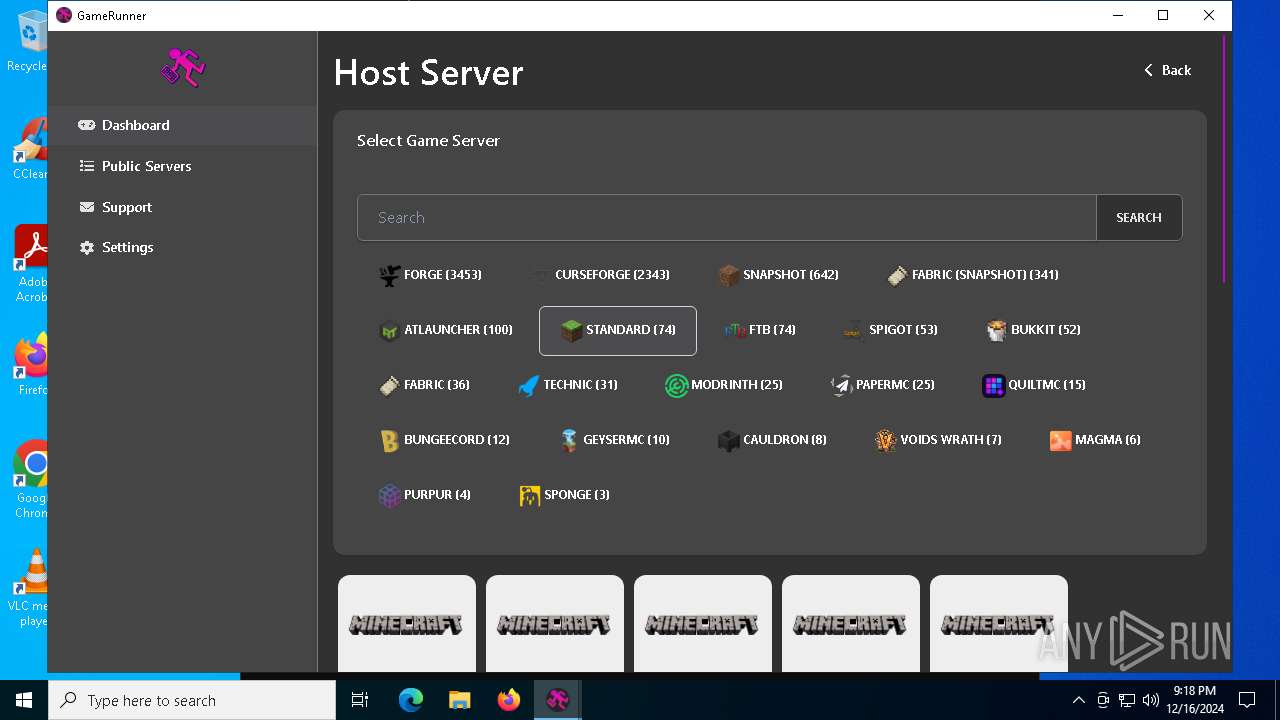
Task: Click the Spigot icon
Action: click(x=853, y=330)
